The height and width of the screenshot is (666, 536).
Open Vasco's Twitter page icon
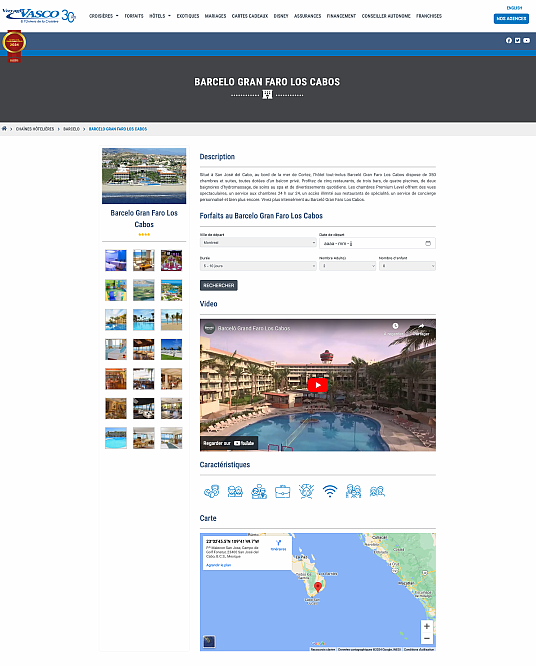(518, 40)
